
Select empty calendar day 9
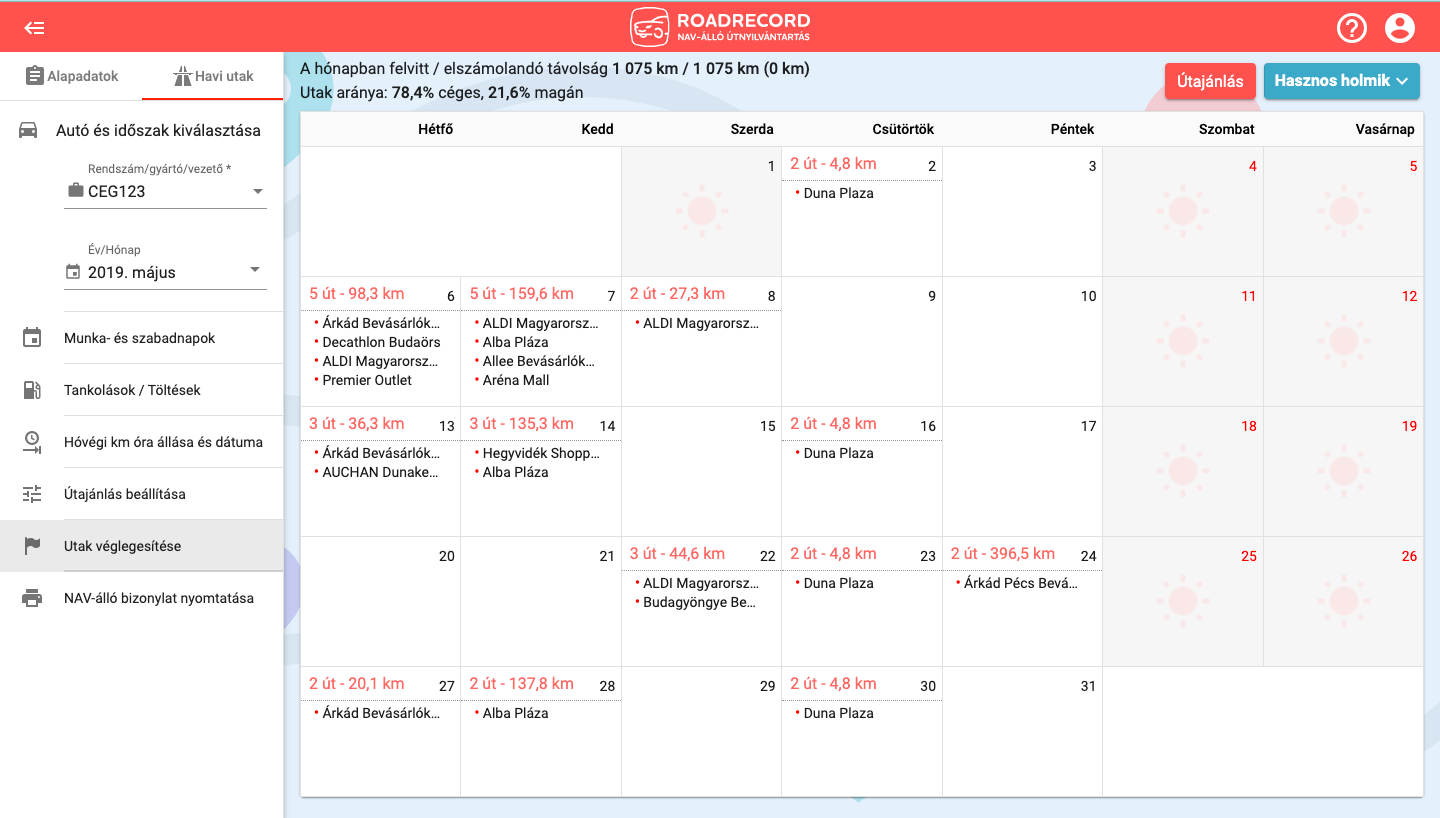point(862,342)
